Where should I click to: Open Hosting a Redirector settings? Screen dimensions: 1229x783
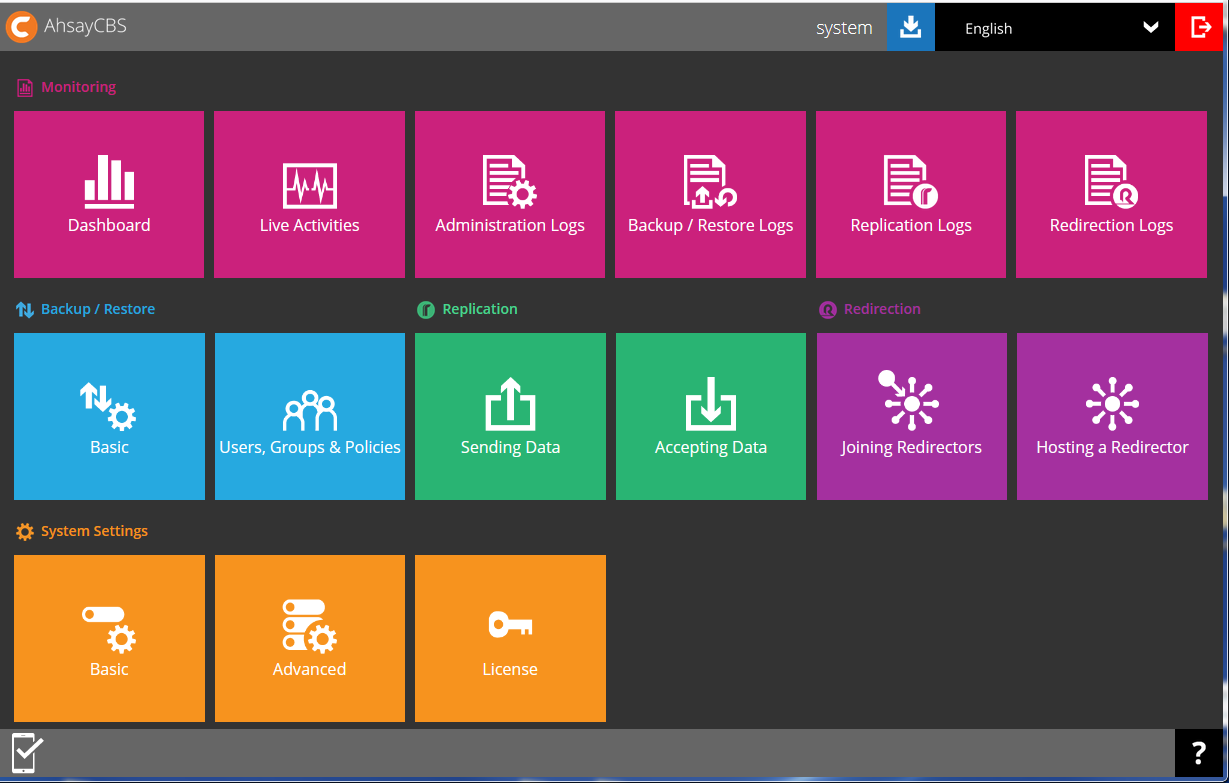pyautogui.click(x=1112, y=416)
